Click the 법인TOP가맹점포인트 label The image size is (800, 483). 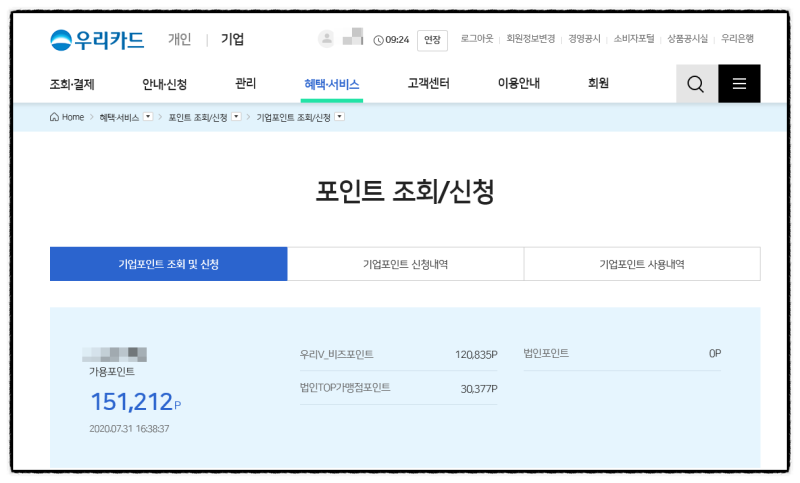click(345, 388)
